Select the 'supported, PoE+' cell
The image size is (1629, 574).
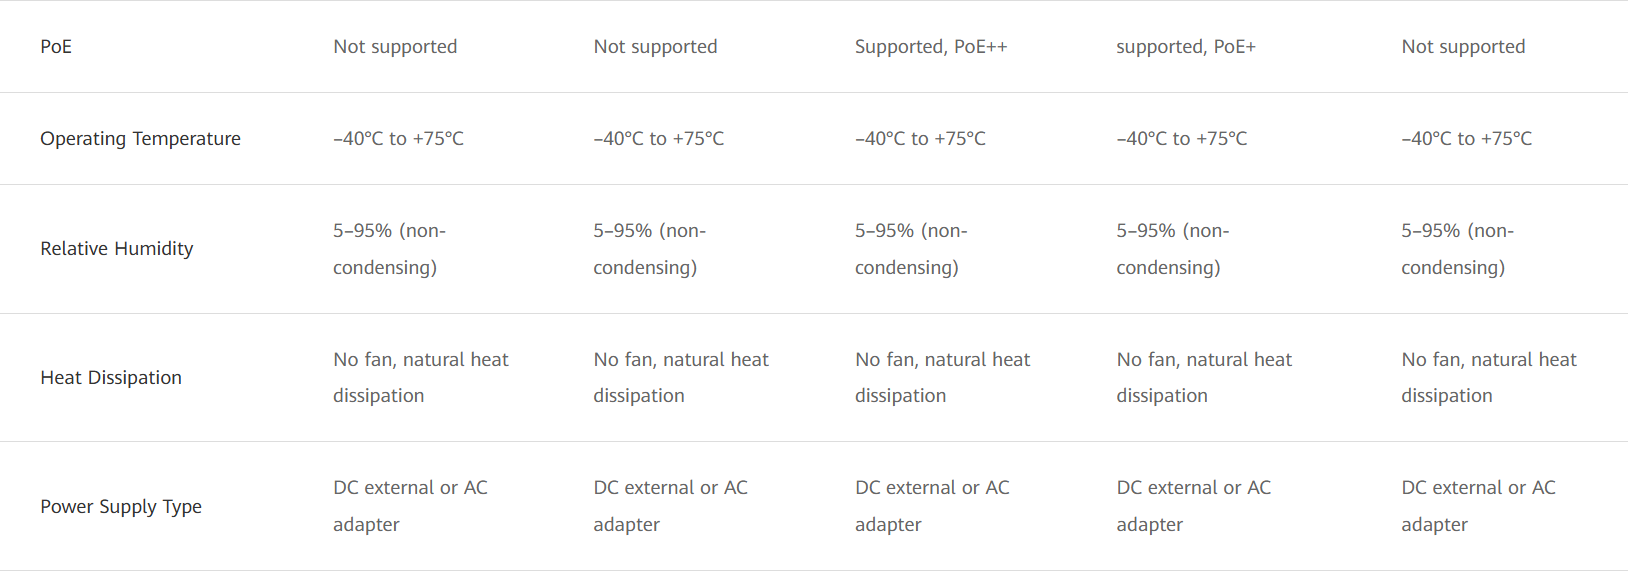1185,47
